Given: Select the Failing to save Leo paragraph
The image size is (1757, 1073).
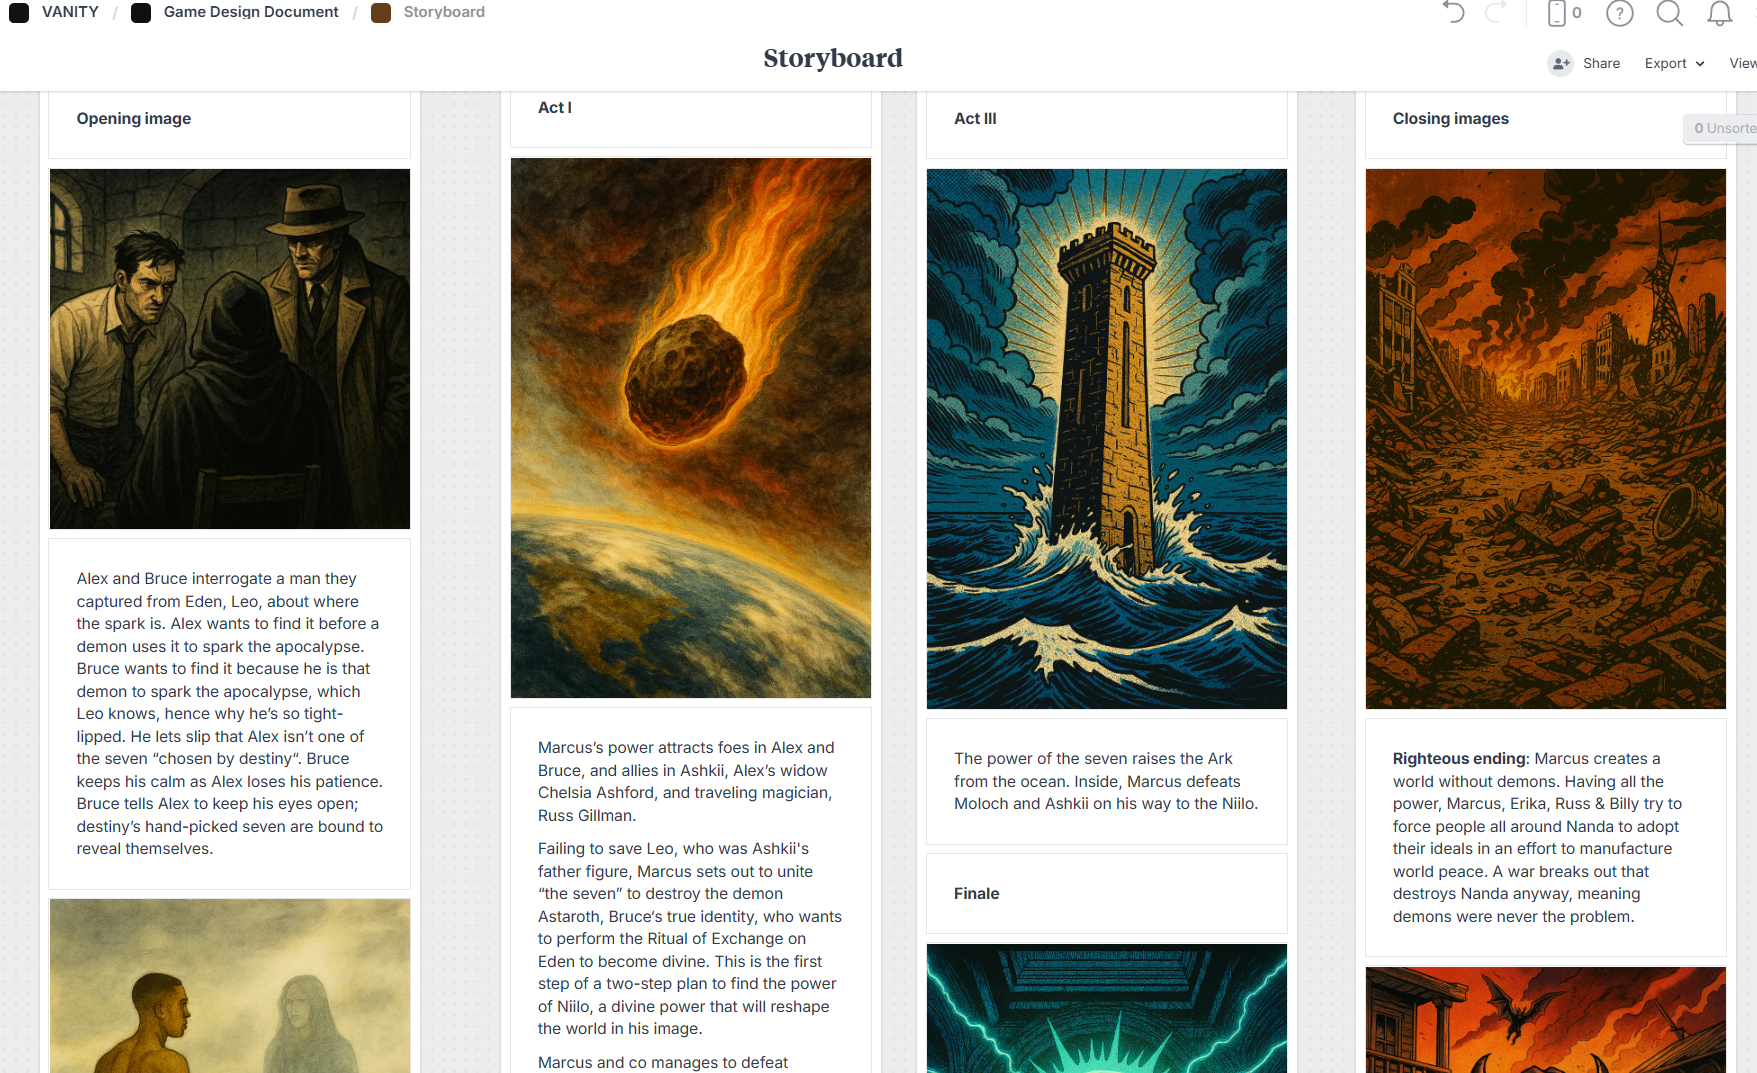Looking at the screenshot, I should (690, 939).
